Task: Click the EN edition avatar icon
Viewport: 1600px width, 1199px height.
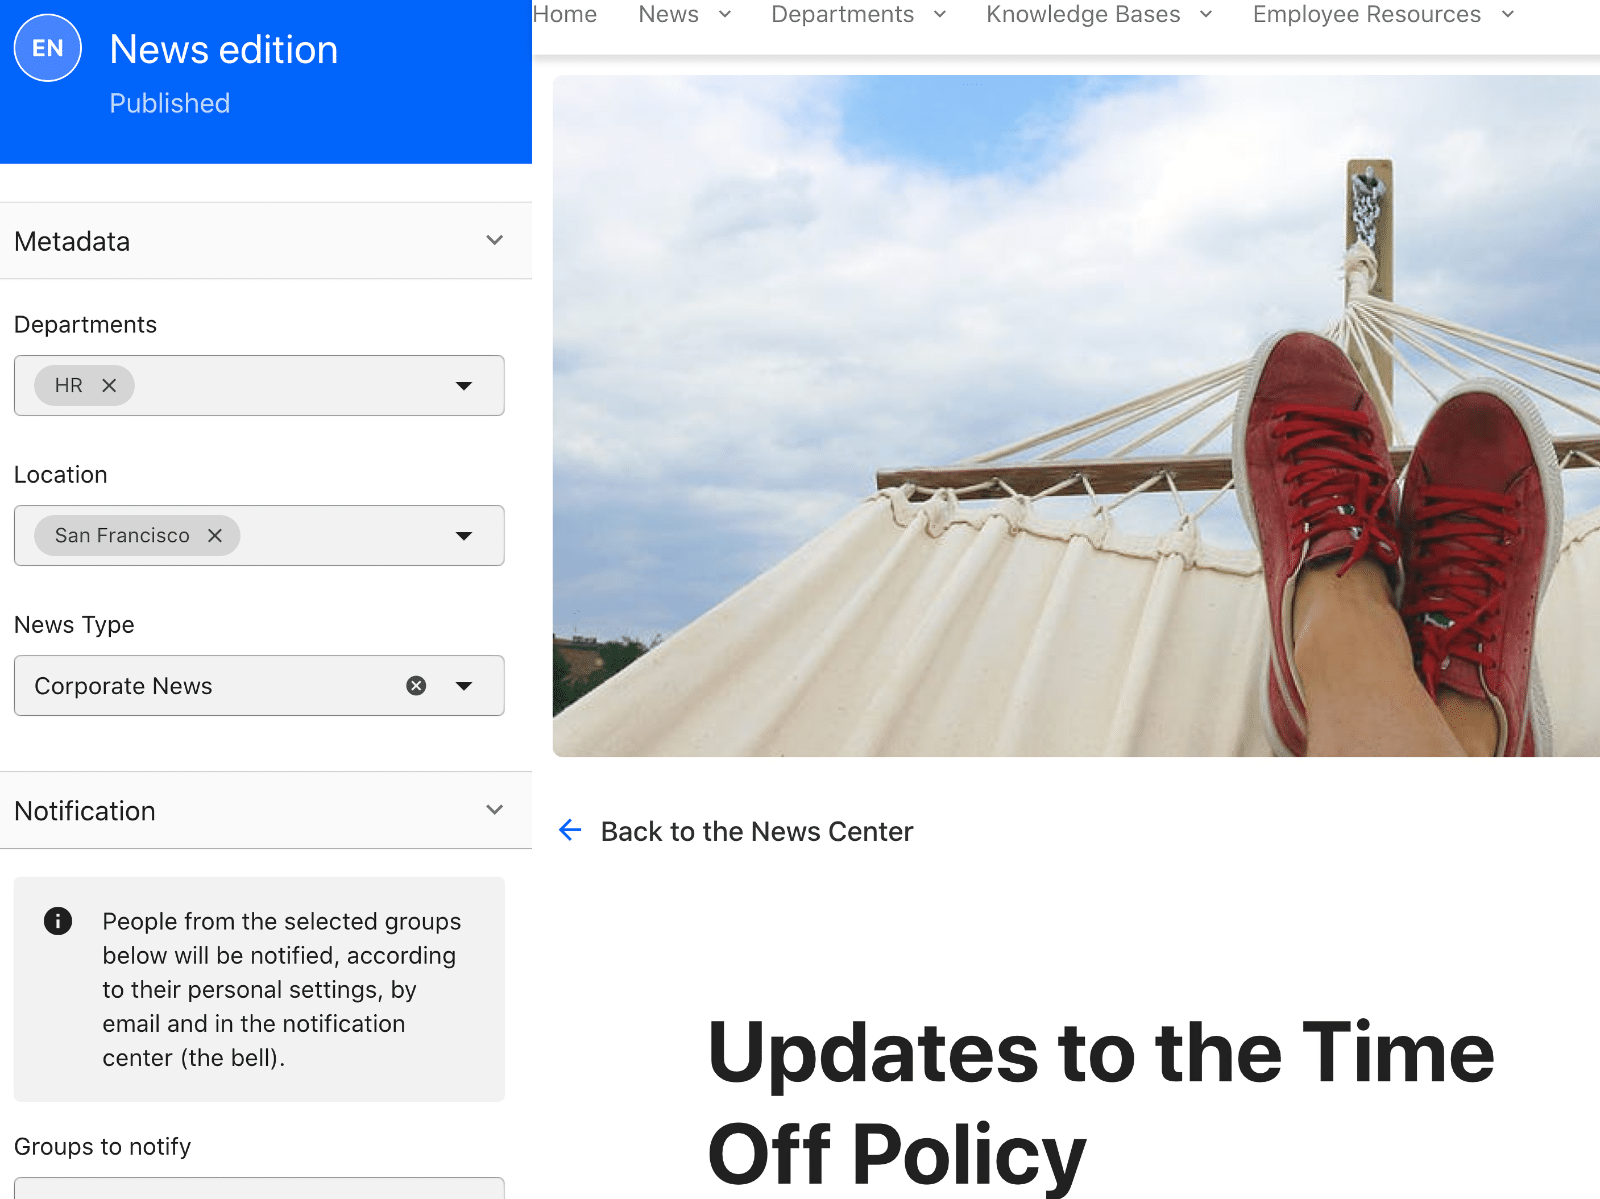Action: [47, 47]
